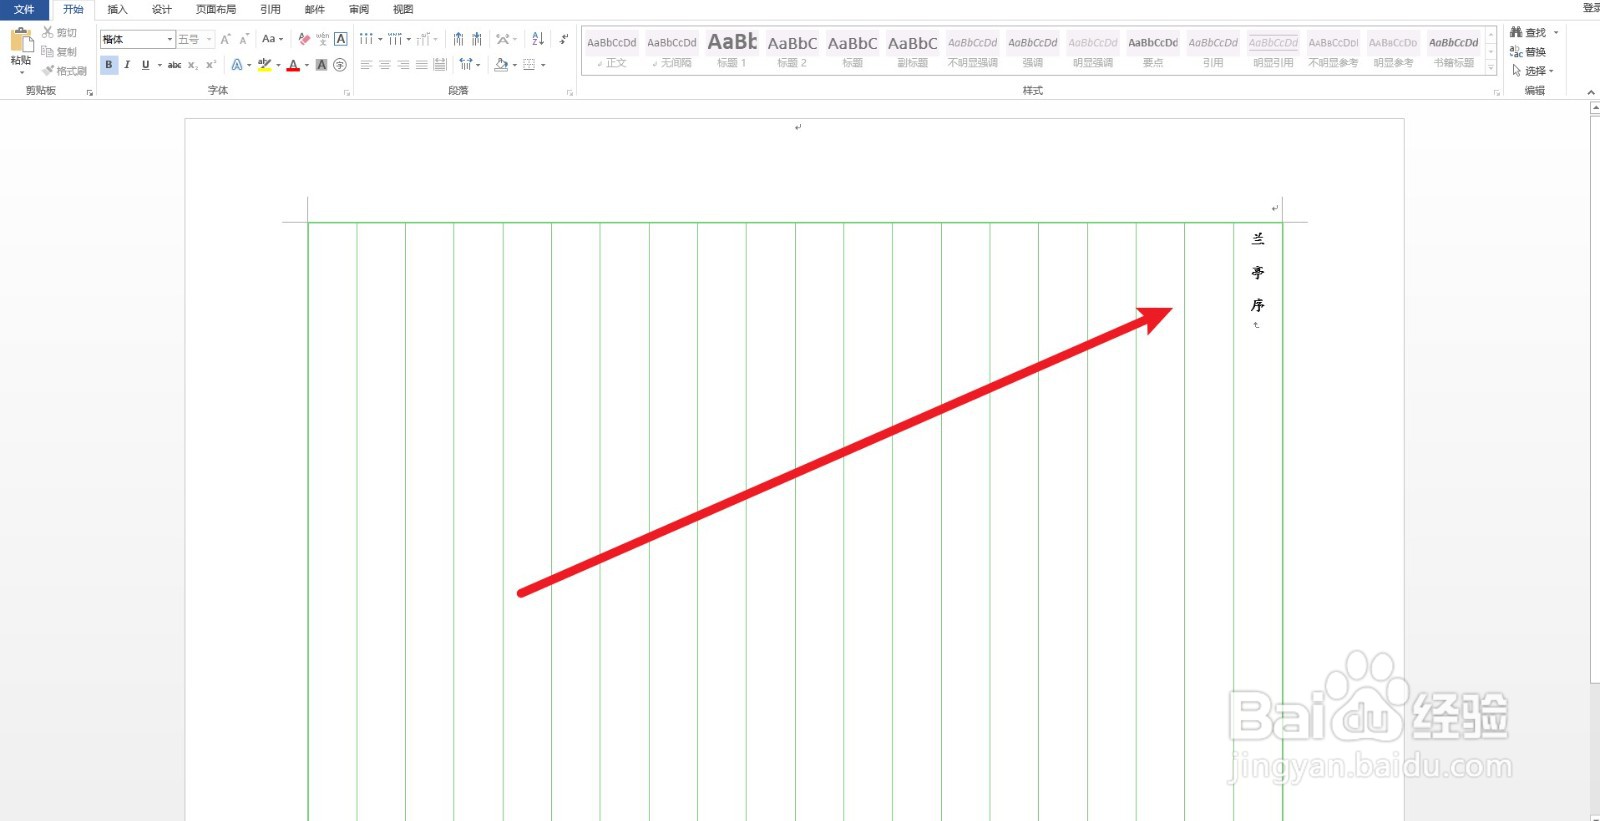
Task: Open the File (文件) tab
Action: [24, 9]
